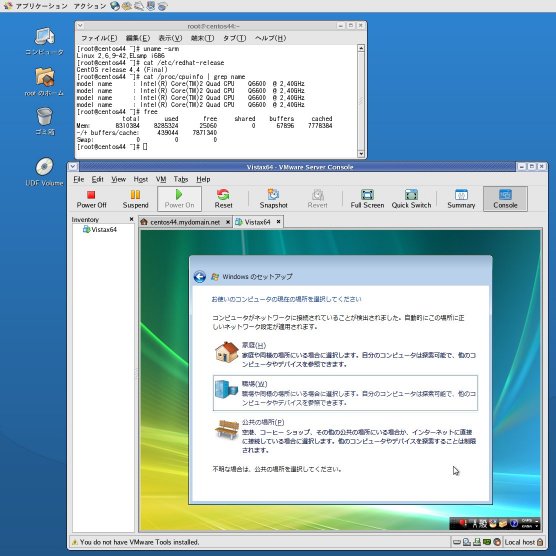
Task: Click inside the terminal at the command prompt
Action: tap(145, 147)
